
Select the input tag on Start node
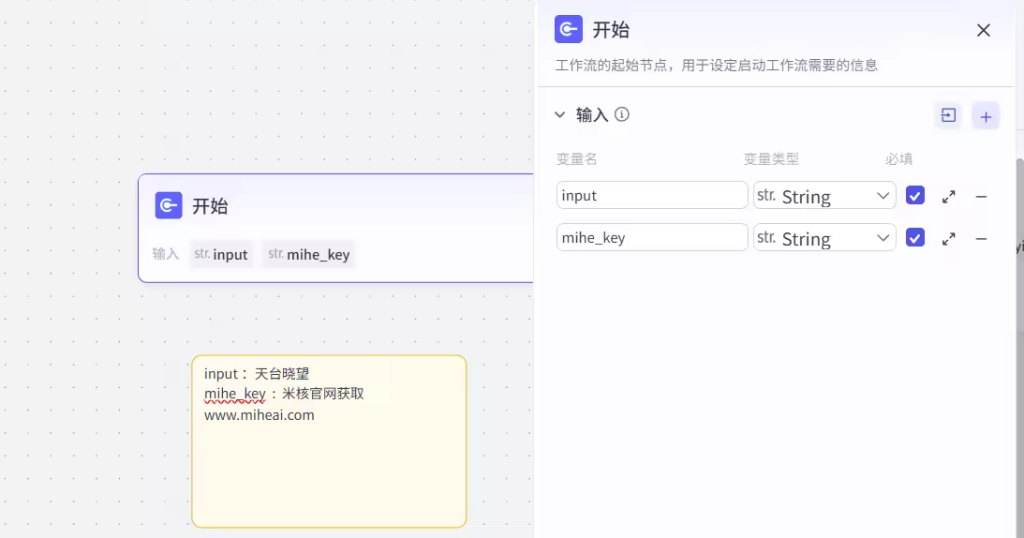click(221, 254)
